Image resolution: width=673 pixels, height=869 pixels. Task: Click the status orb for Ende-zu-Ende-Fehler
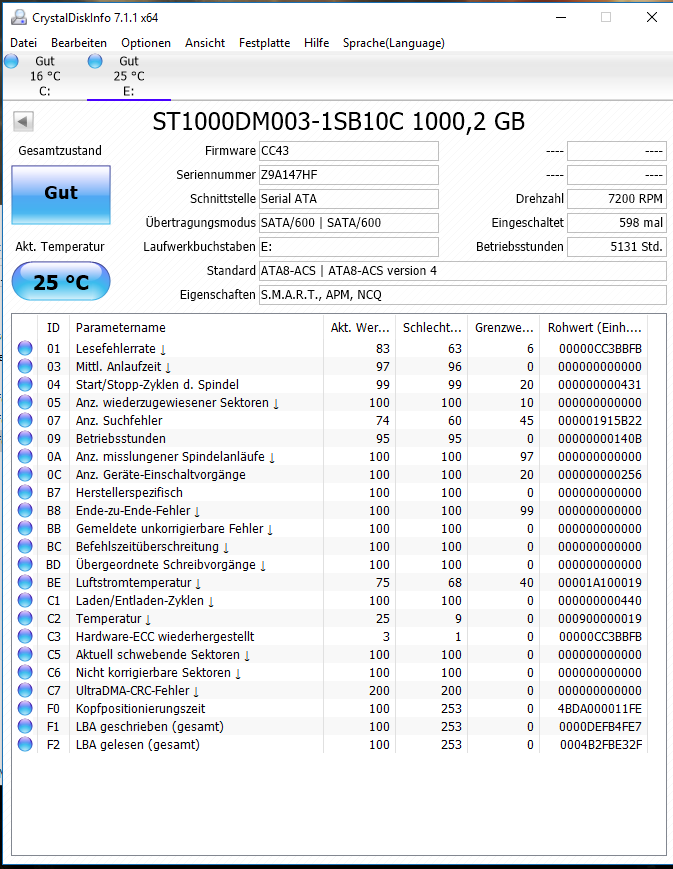[25, 510]
